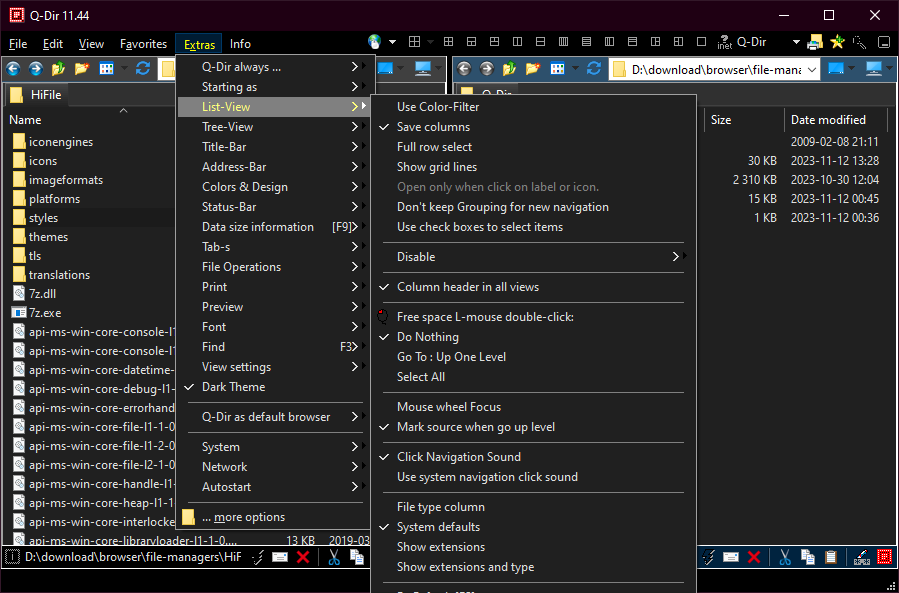Click the printer icon in main toolbar
This screenshot has width=899, height=593.
point(815,43)
